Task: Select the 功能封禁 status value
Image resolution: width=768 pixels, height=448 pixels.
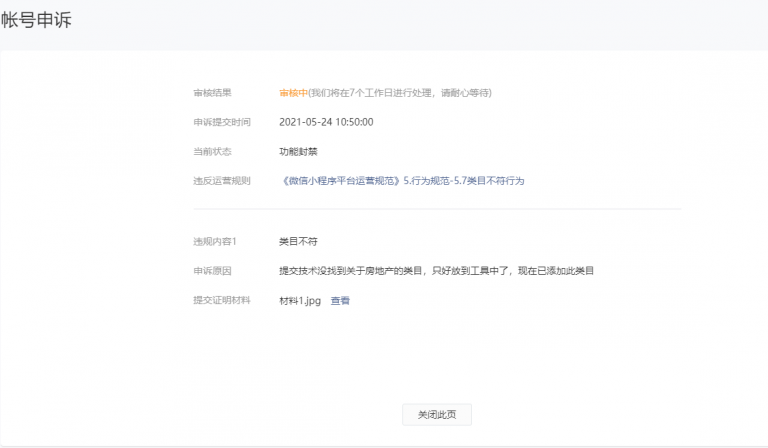Action: point(298,152)
